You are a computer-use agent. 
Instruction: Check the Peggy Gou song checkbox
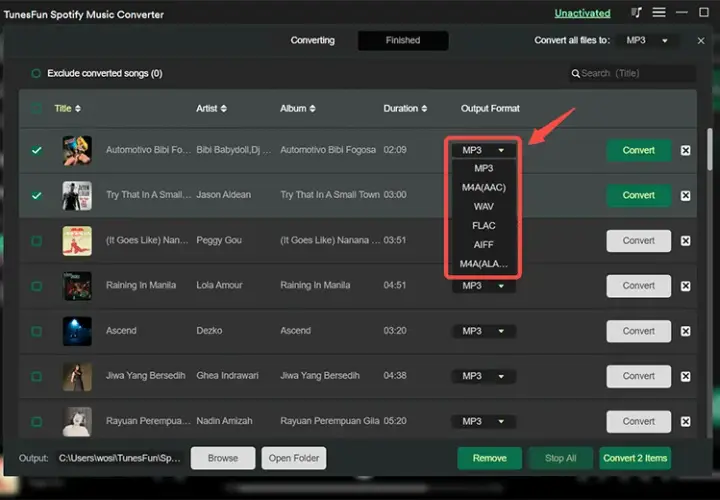tap(36, 241)
